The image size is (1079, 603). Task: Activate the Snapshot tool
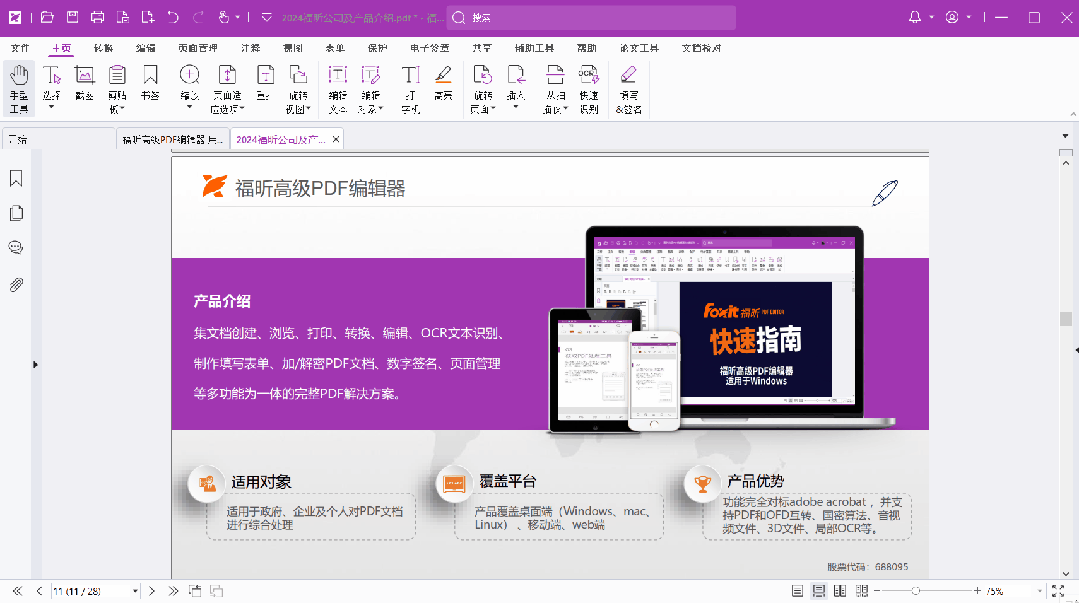(85, 83)
